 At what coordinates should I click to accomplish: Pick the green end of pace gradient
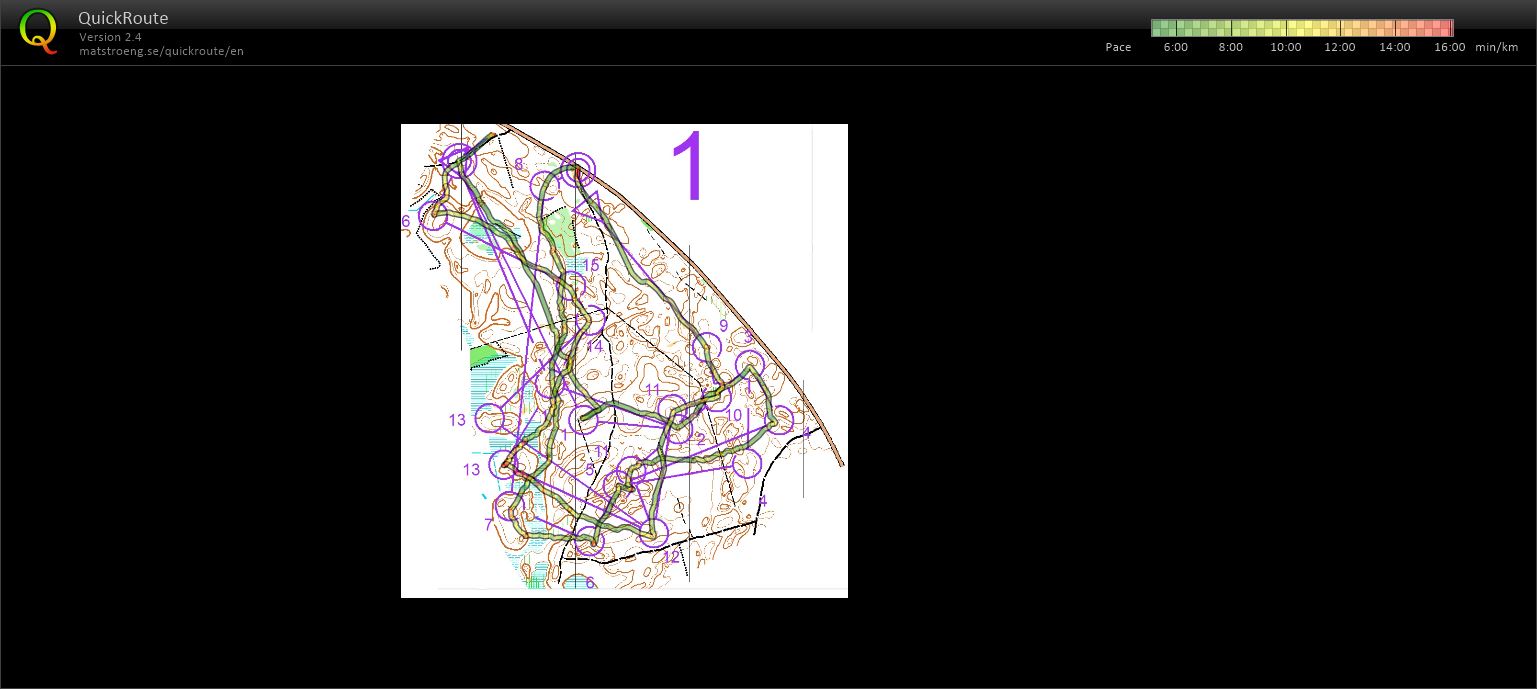click(x=1160, y=28)
